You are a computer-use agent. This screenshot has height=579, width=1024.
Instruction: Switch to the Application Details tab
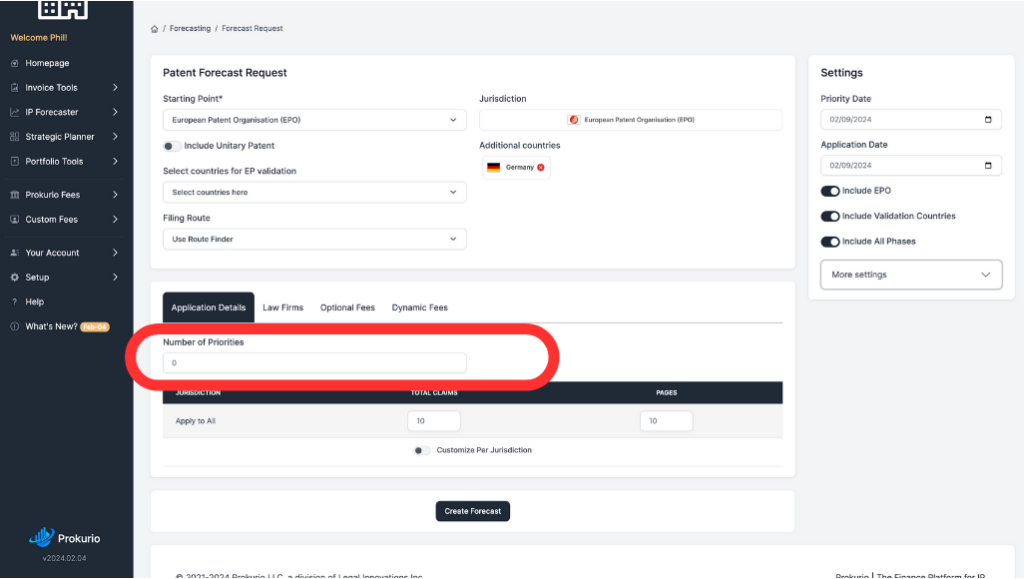click(x=208, y=307)
